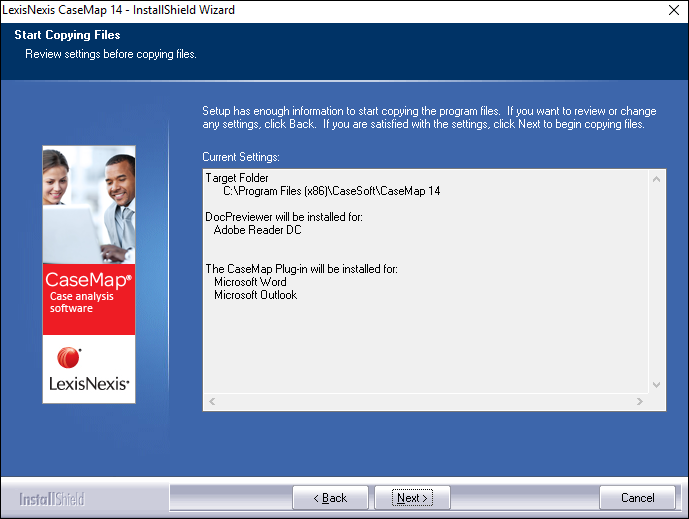This screenshot has height=519, width=689.
Task: Click the Target Folder line
Action: (237, 178)
